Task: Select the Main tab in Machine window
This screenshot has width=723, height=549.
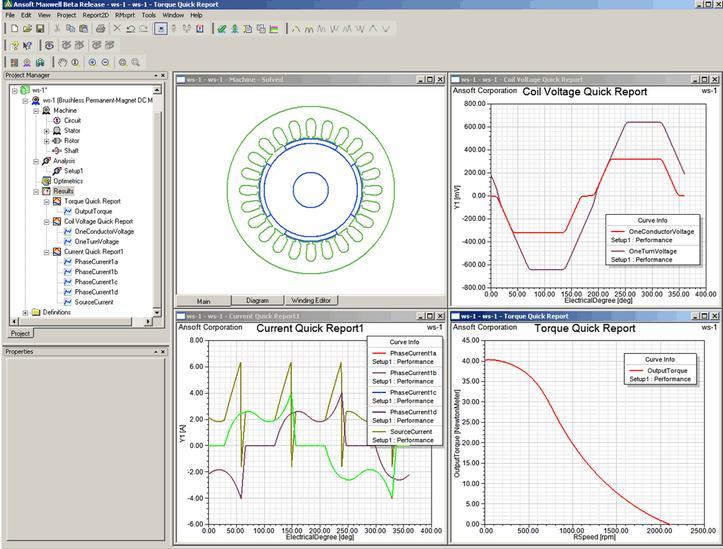Action: 203,301
